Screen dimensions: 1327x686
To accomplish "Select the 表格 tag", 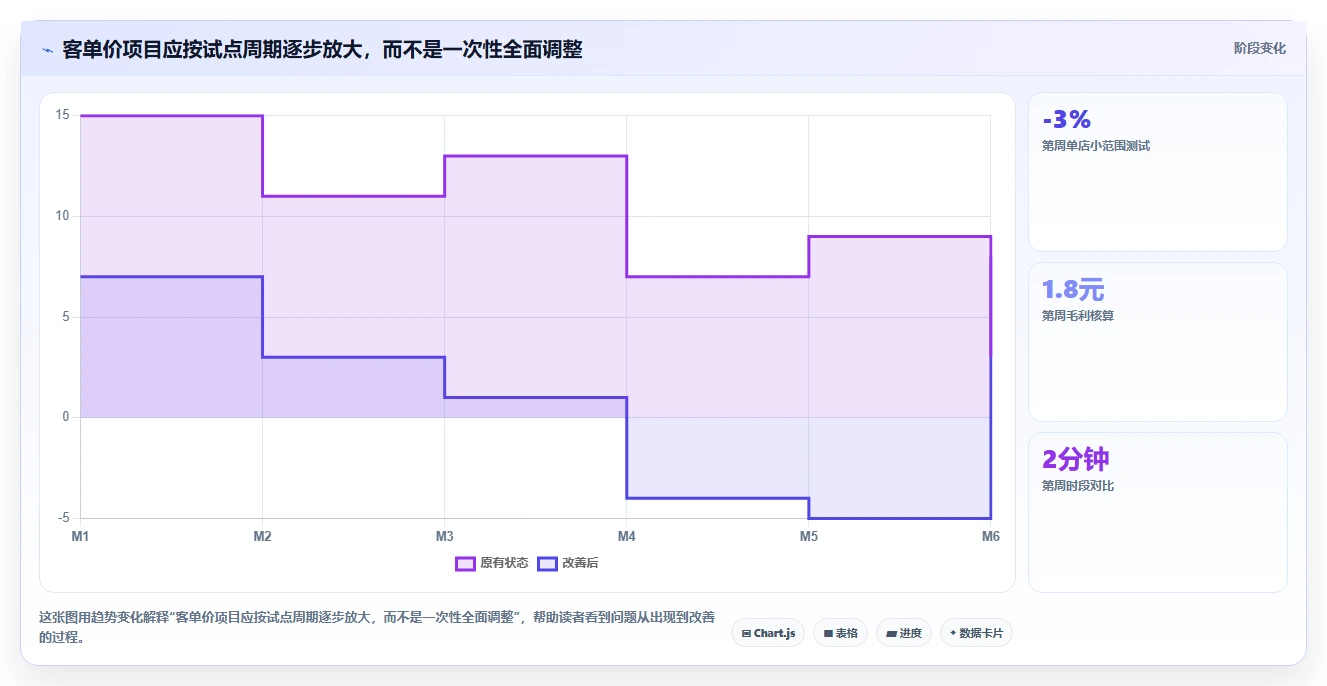I will coord(840,633).
